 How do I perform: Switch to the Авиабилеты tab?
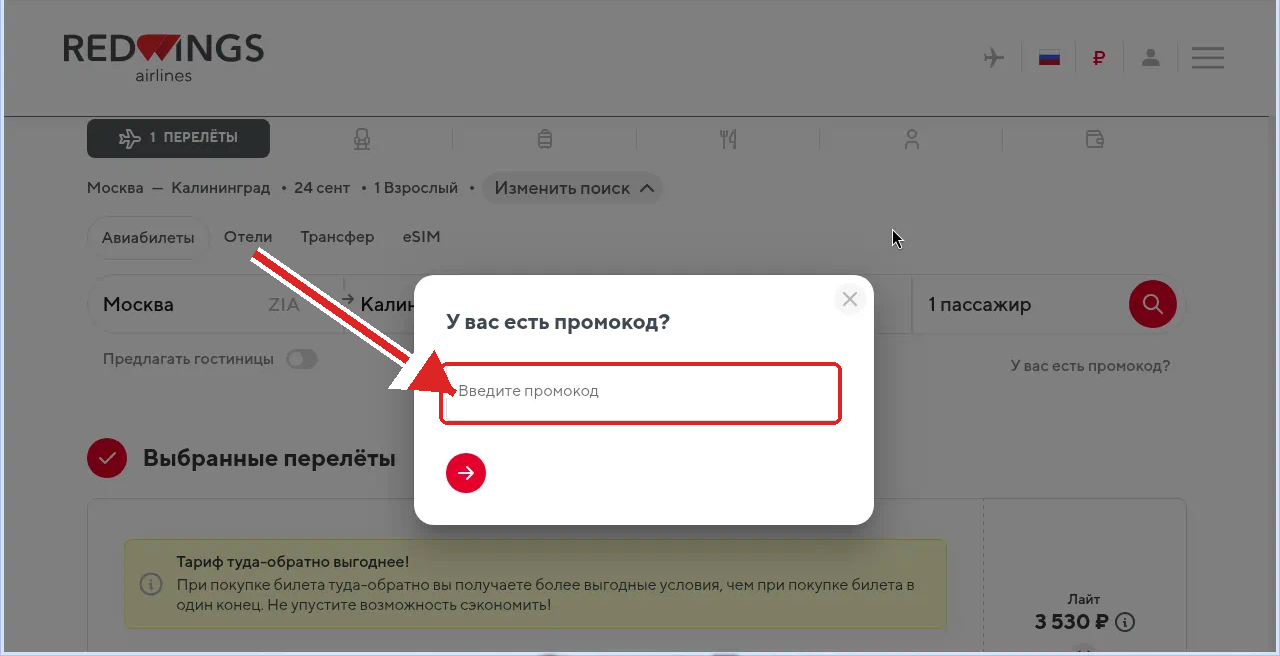(x=148, y=238)
